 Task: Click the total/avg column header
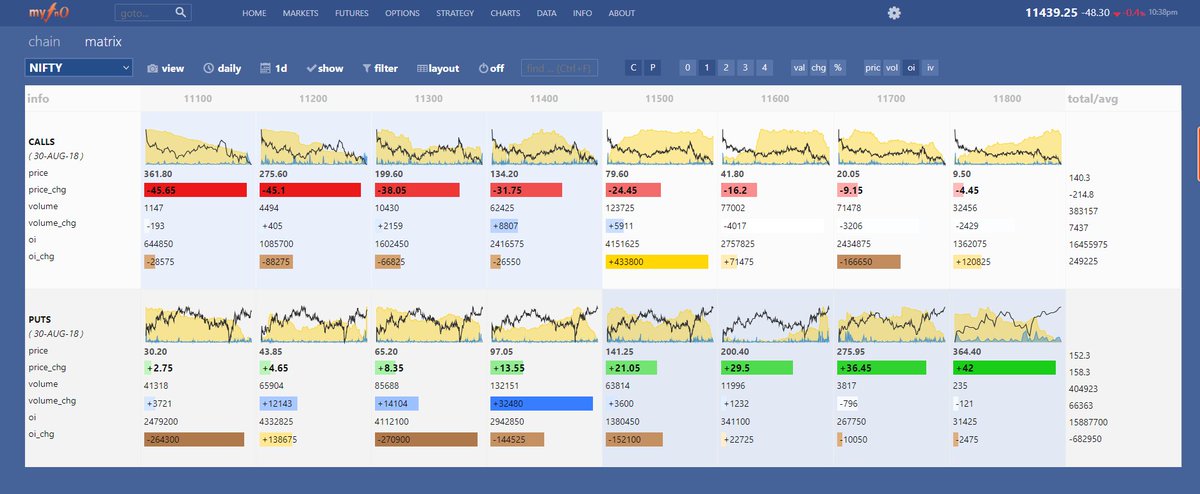(x=1091, y=99)
